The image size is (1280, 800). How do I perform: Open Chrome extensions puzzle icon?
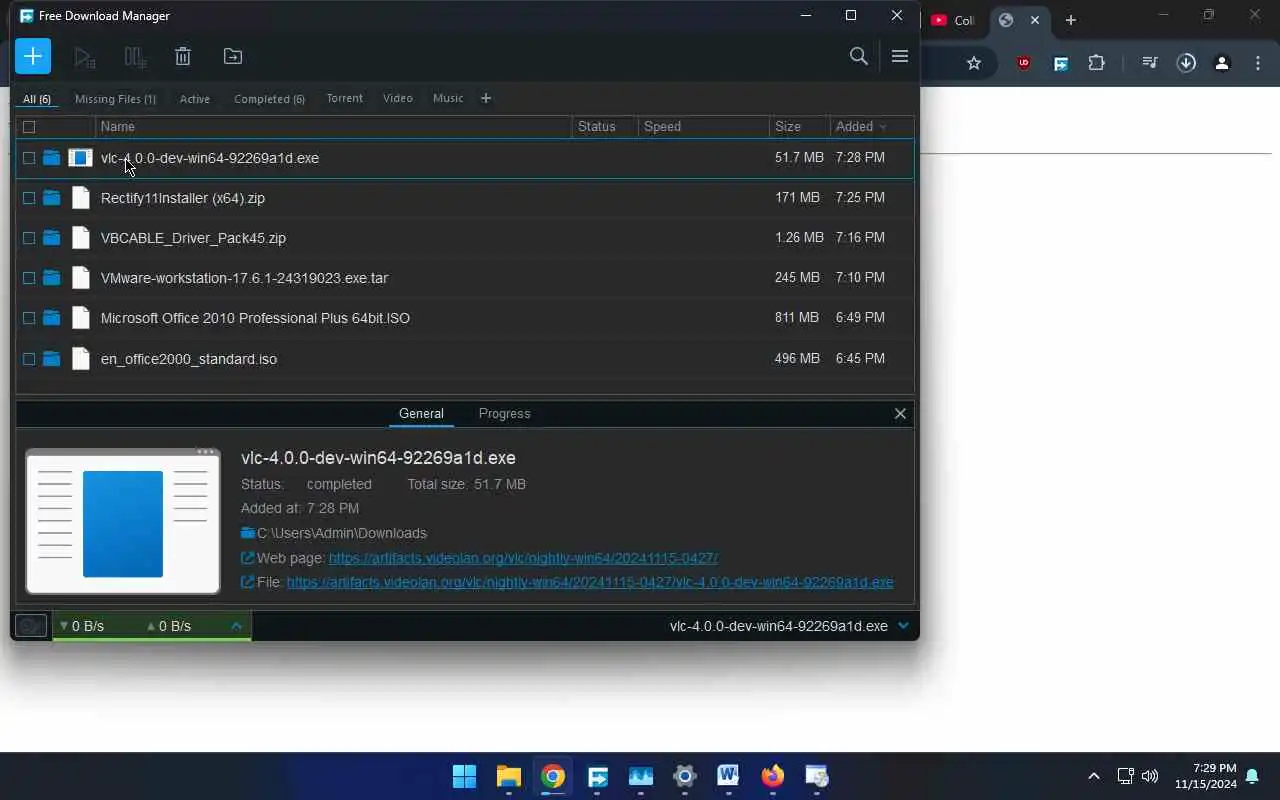1097,63
